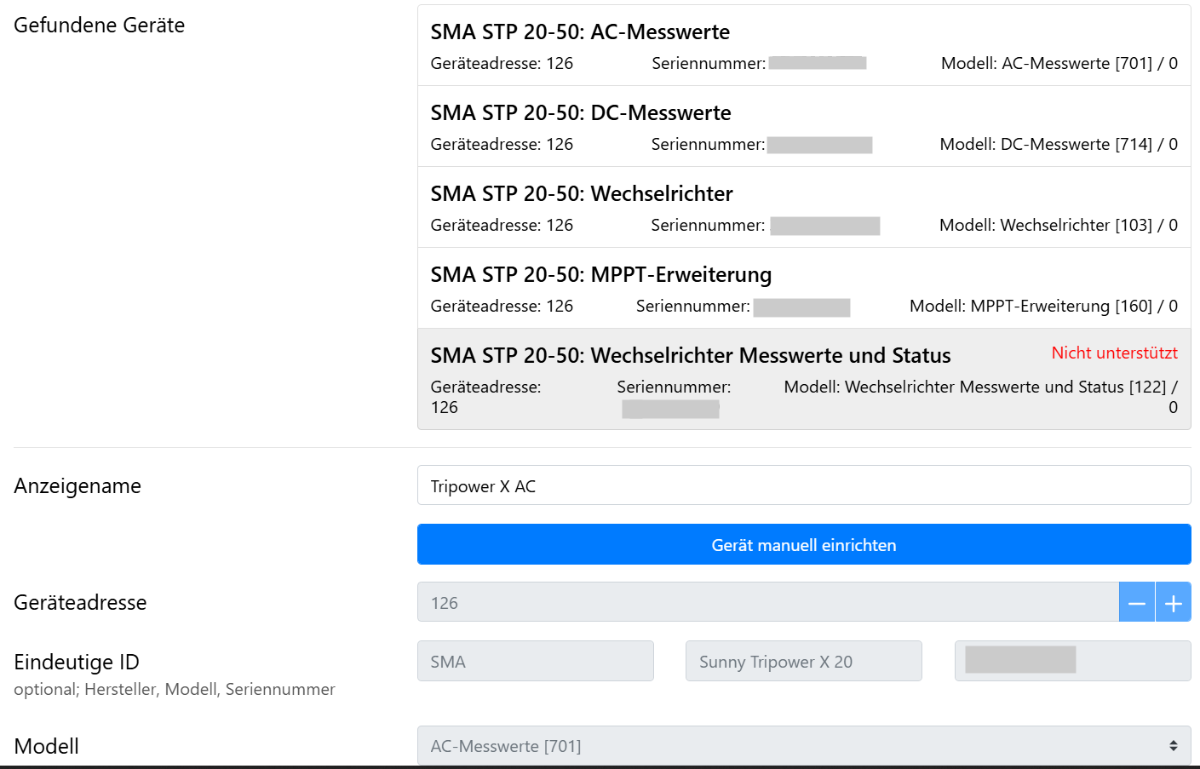
Task: Click the 'Sunny Tripower X 20' model field
Action: (803, 662)
